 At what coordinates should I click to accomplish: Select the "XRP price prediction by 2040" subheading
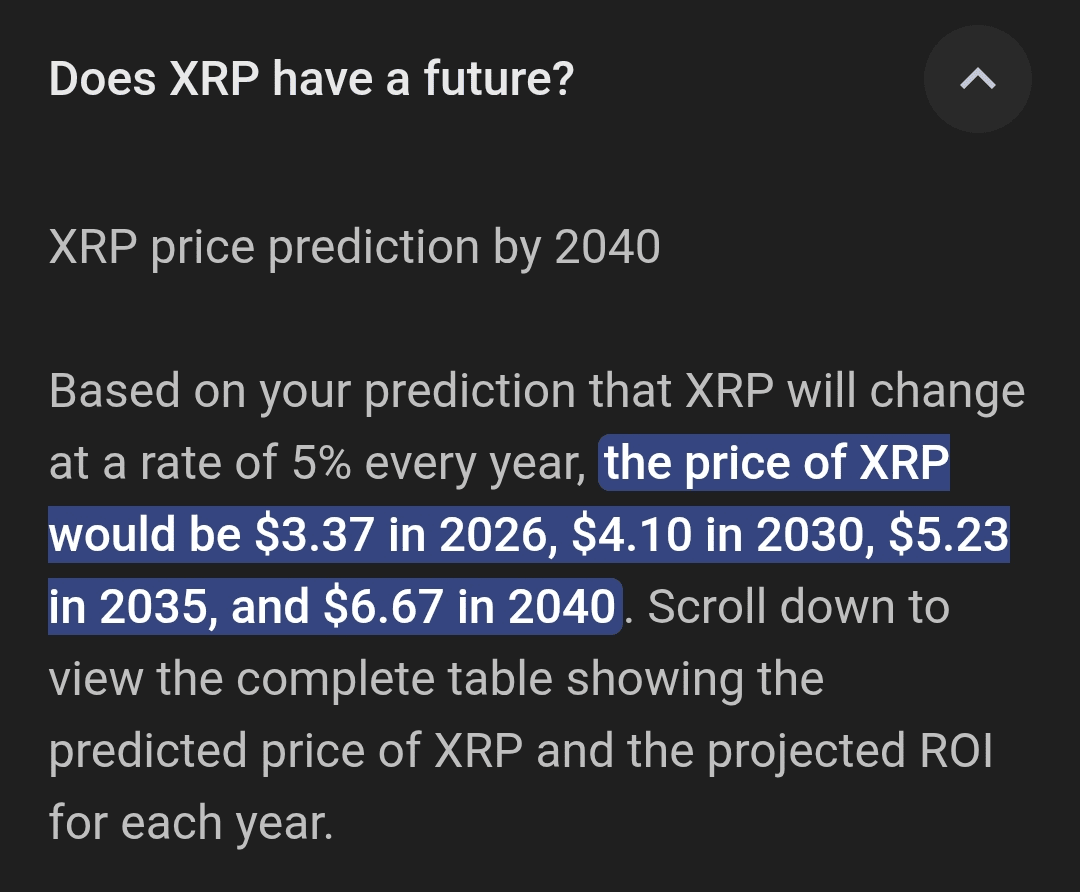tap(355, 247)
